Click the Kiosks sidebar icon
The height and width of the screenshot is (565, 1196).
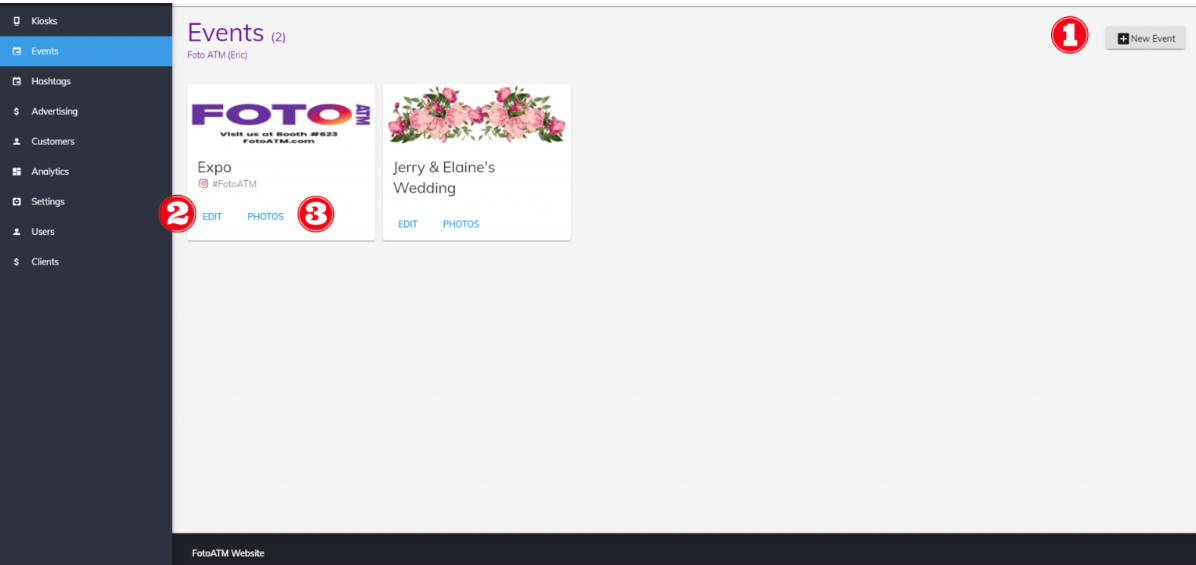point(17,21)
